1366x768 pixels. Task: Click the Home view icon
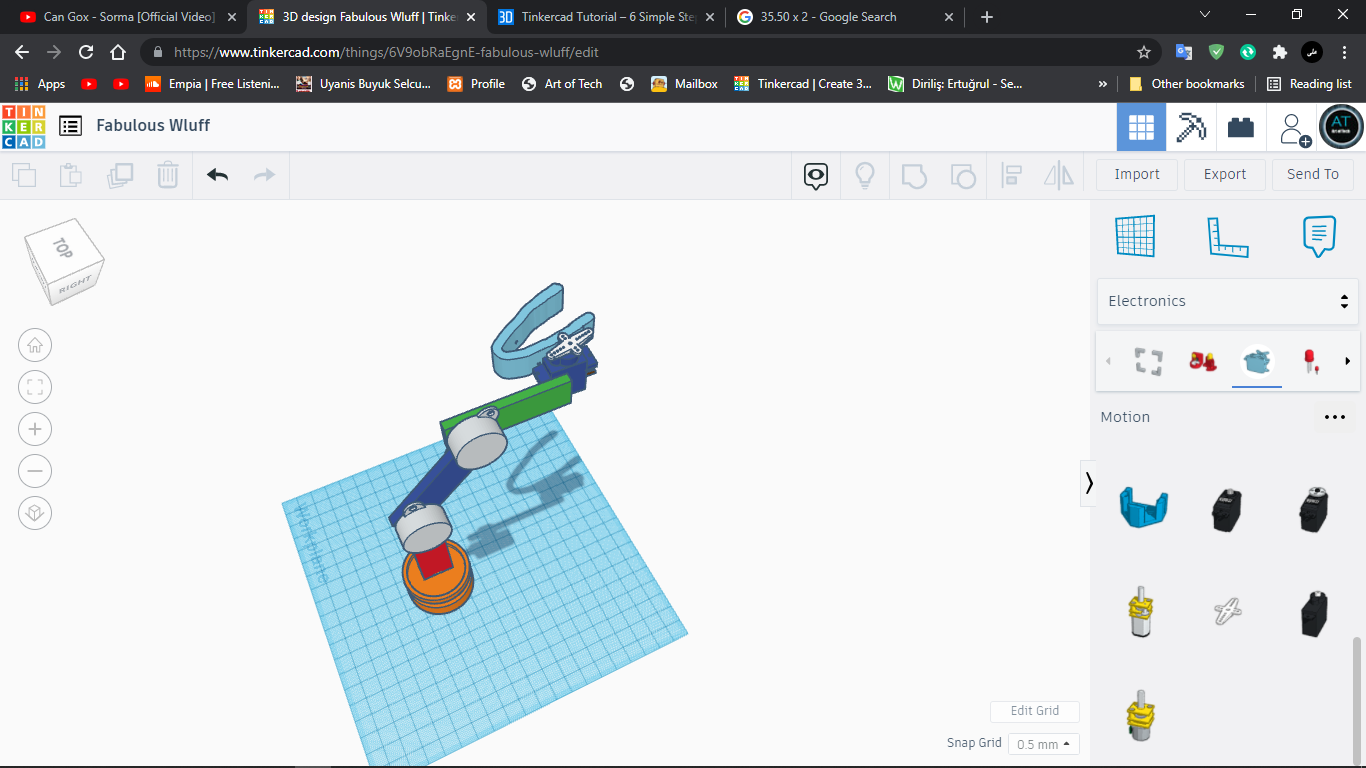[35, 345]
